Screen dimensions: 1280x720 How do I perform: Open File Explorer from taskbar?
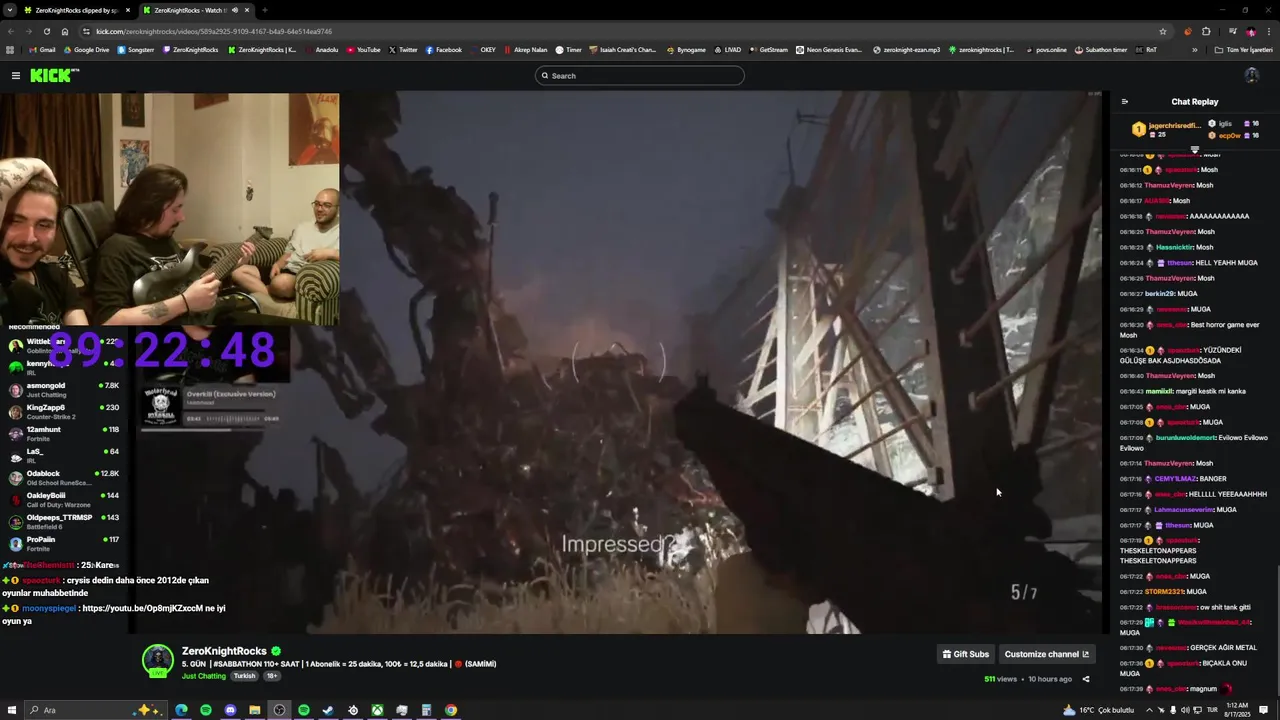[255, 710]
